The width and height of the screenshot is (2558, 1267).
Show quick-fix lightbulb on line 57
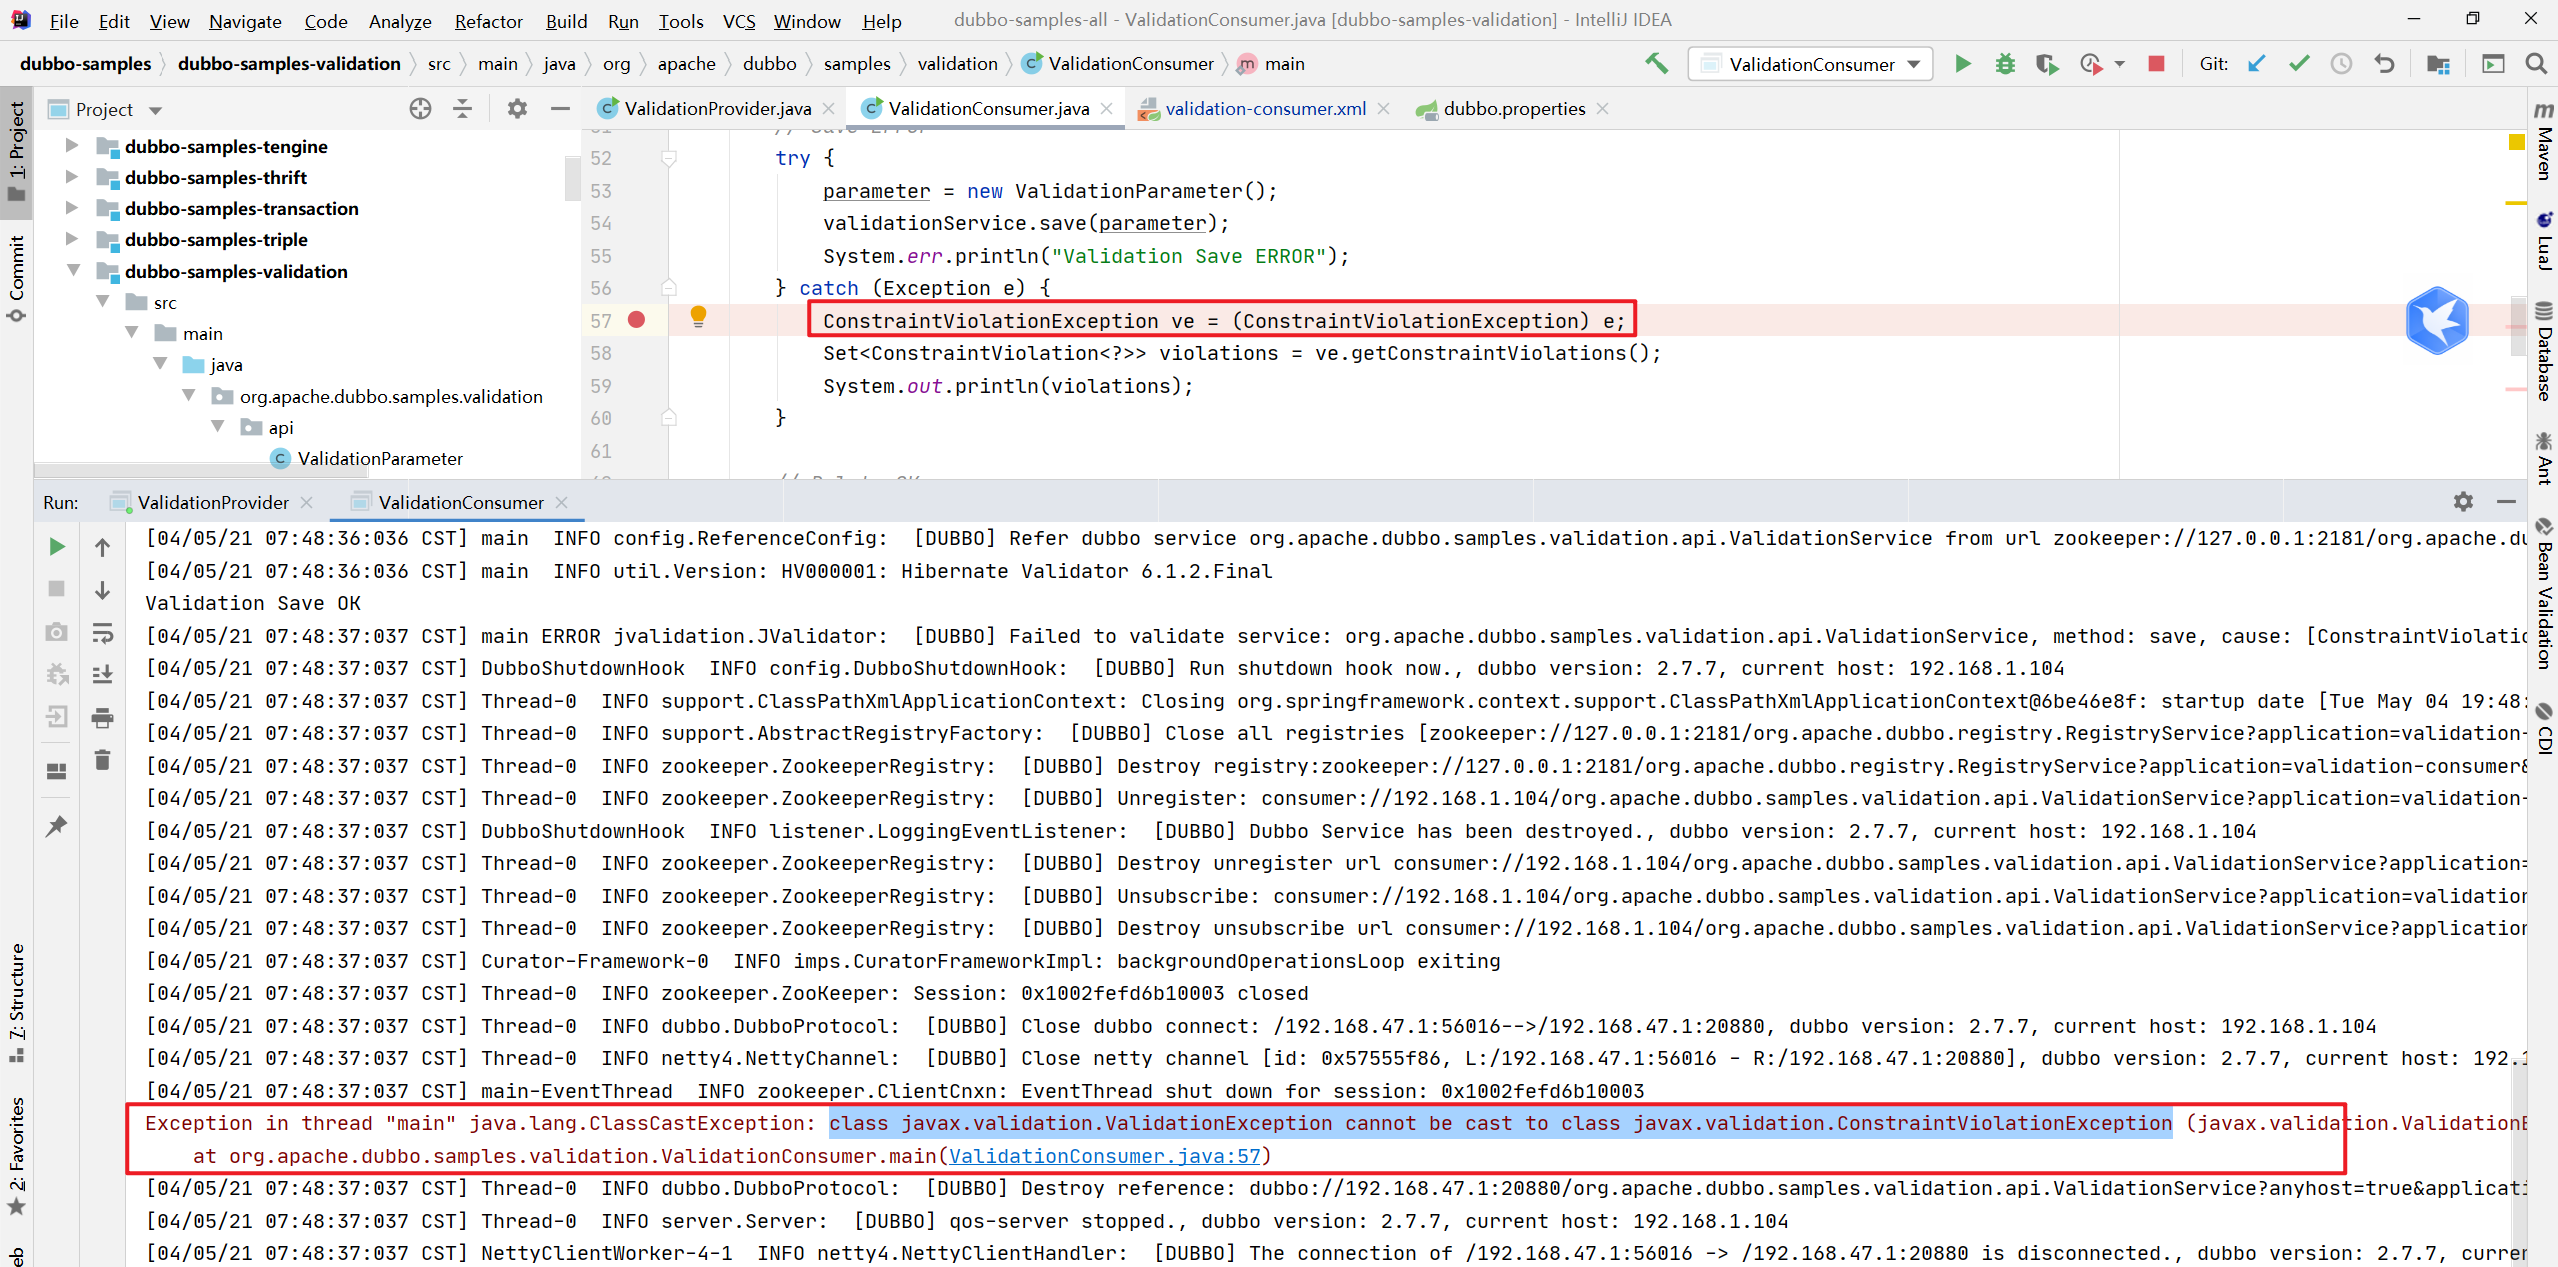[x=698, y=318]
